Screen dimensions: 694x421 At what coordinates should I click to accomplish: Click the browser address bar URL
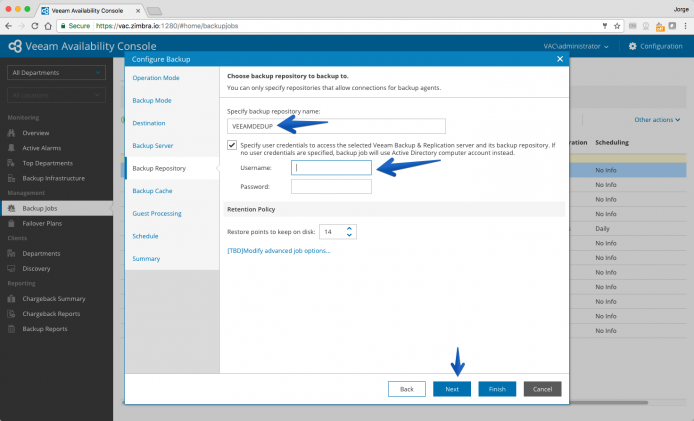[167, 26]
